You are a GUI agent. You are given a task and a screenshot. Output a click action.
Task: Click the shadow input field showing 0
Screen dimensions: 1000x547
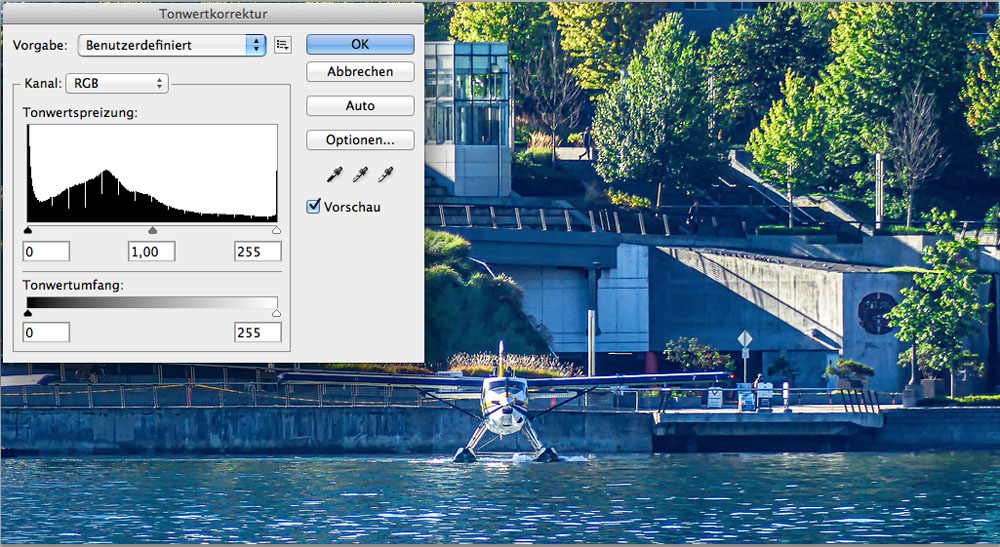point(46,251)
